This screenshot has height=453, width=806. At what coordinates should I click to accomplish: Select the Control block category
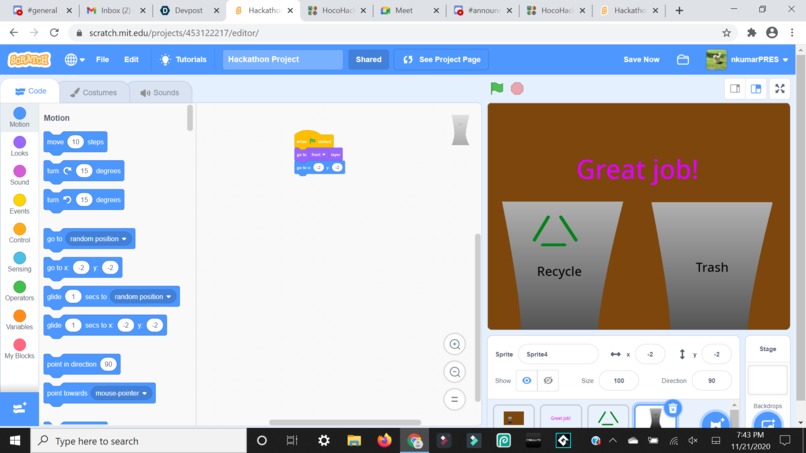coord(20,233)
